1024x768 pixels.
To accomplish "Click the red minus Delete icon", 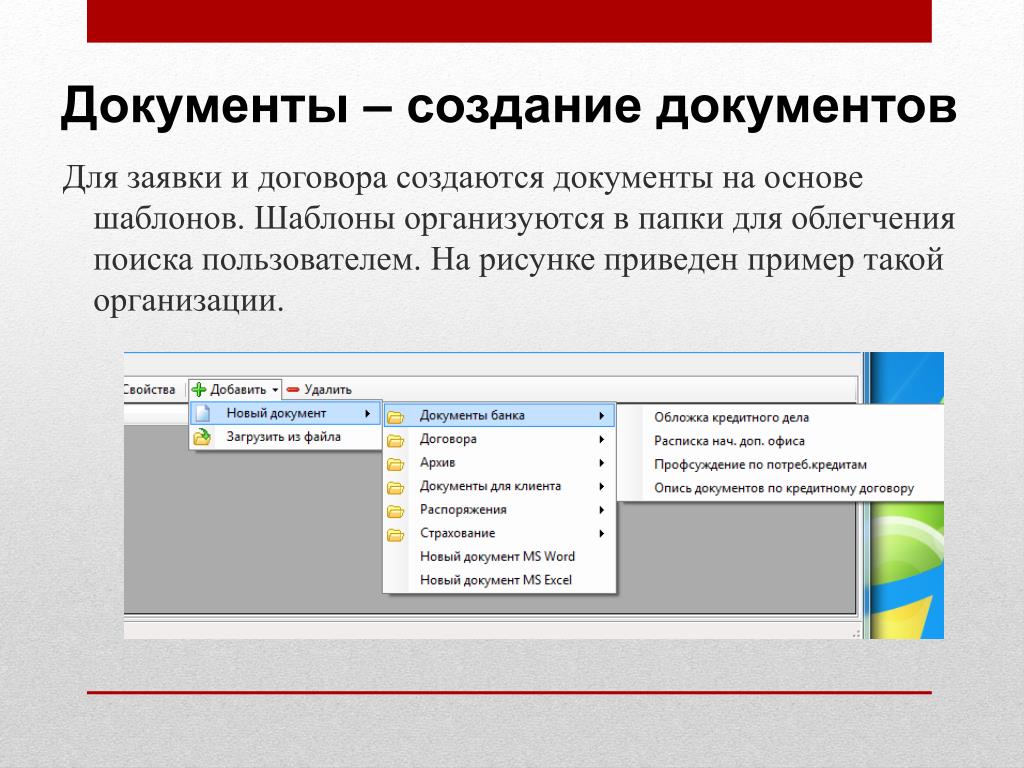I will pos(293,390).
